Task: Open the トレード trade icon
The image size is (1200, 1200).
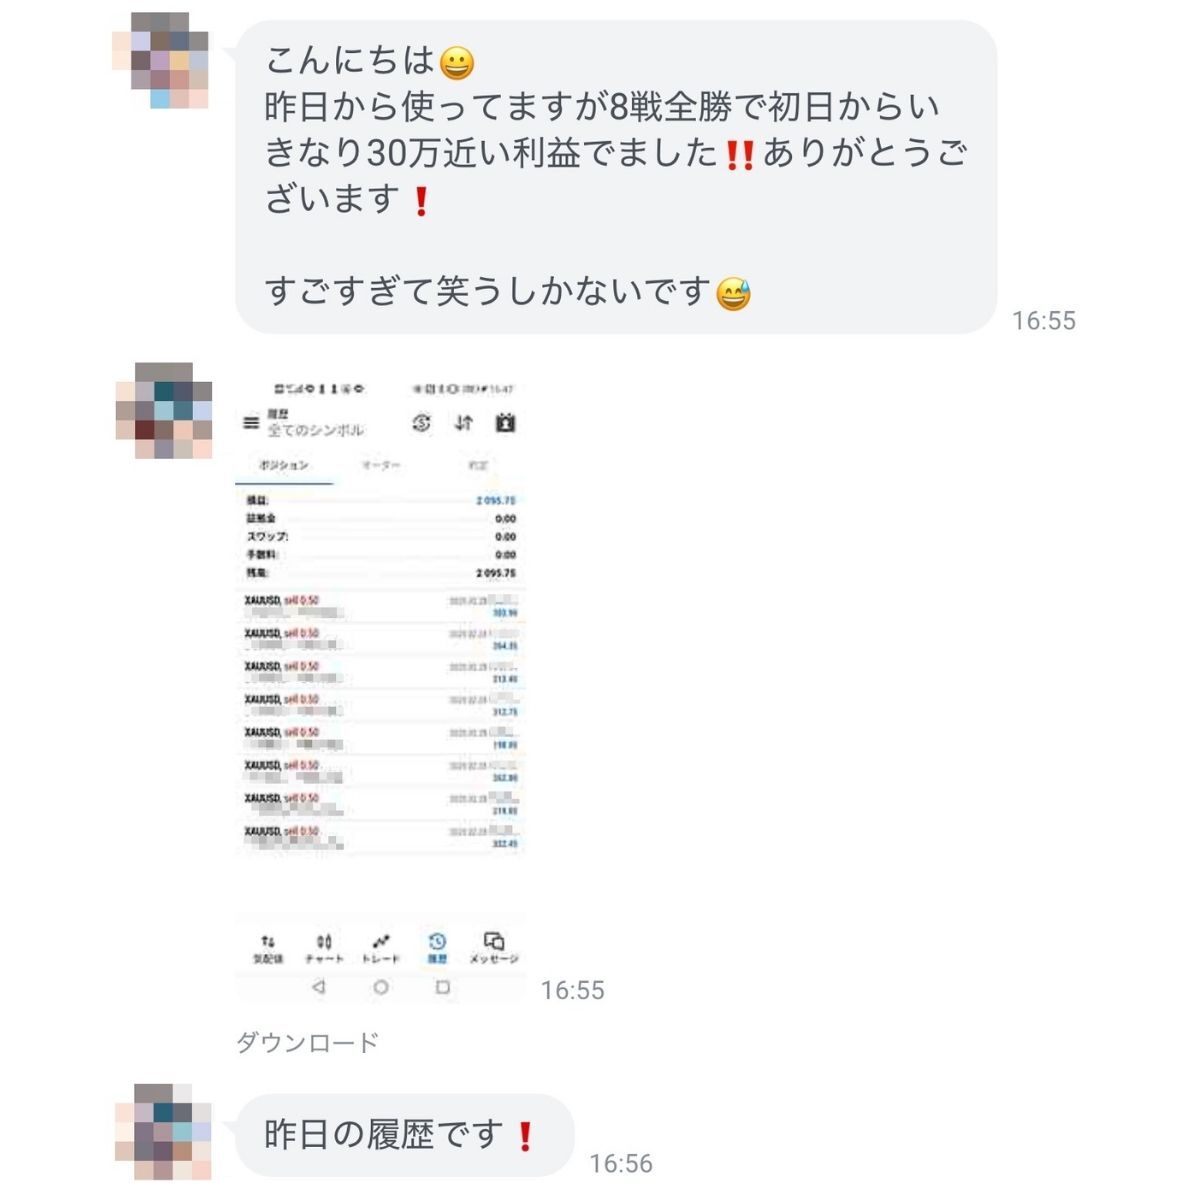Action: click(381, 948)
